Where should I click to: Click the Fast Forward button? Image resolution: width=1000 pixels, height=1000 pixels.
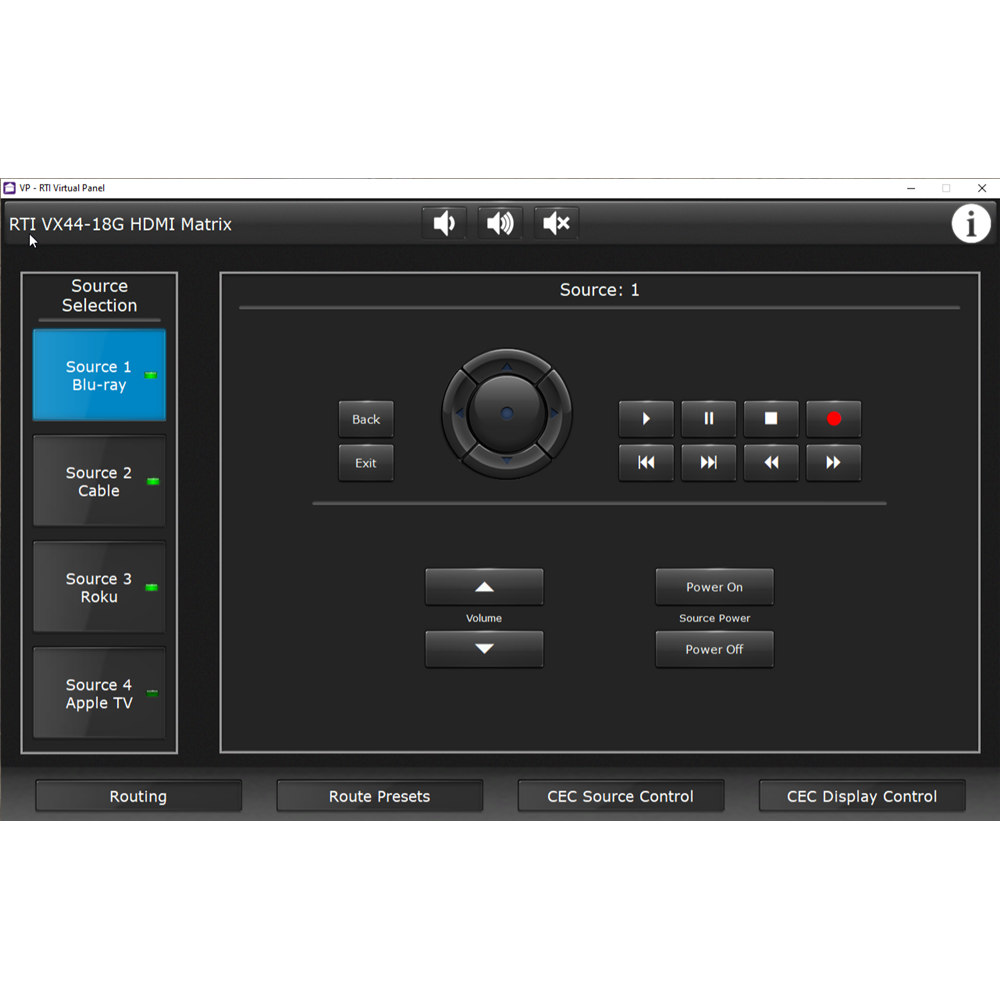(834, 463)
